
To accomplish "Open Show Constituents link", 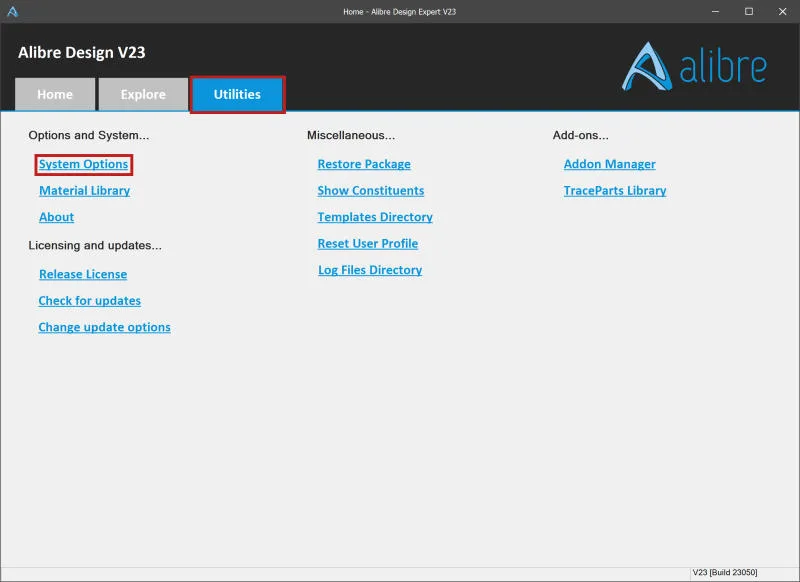I will pyautogui.click(x=371, y=191).
